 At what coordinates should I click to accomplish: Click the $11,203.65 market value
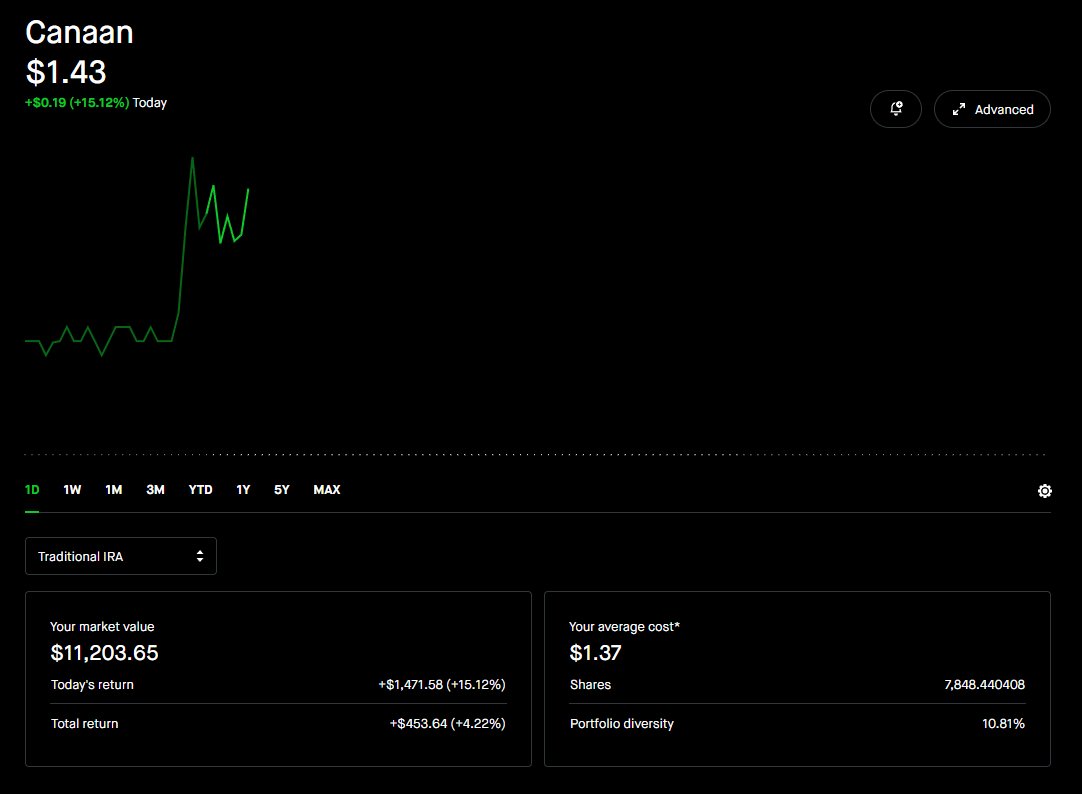click(x=104, y=653)
